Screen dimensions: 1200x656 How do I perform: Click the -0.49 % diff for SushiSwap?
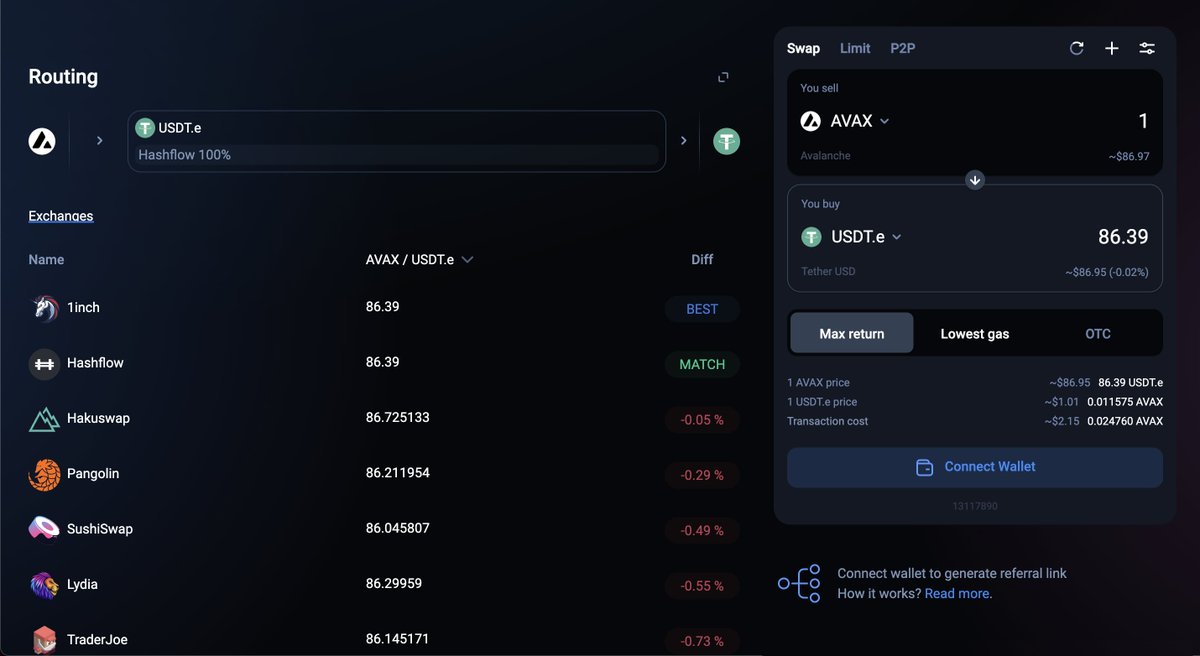point(702,531)
